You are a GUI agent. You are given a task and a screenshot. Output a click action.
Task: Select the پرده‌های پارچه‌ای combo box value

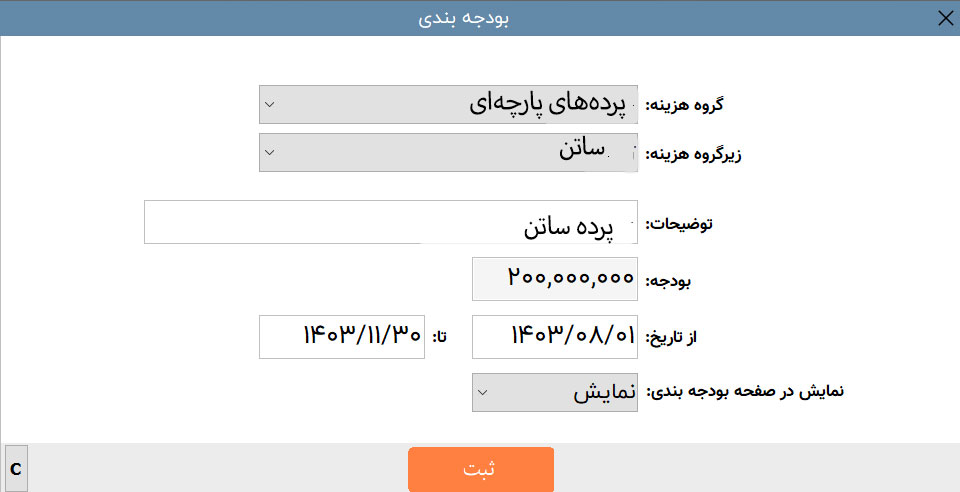[x=448, y=105]
